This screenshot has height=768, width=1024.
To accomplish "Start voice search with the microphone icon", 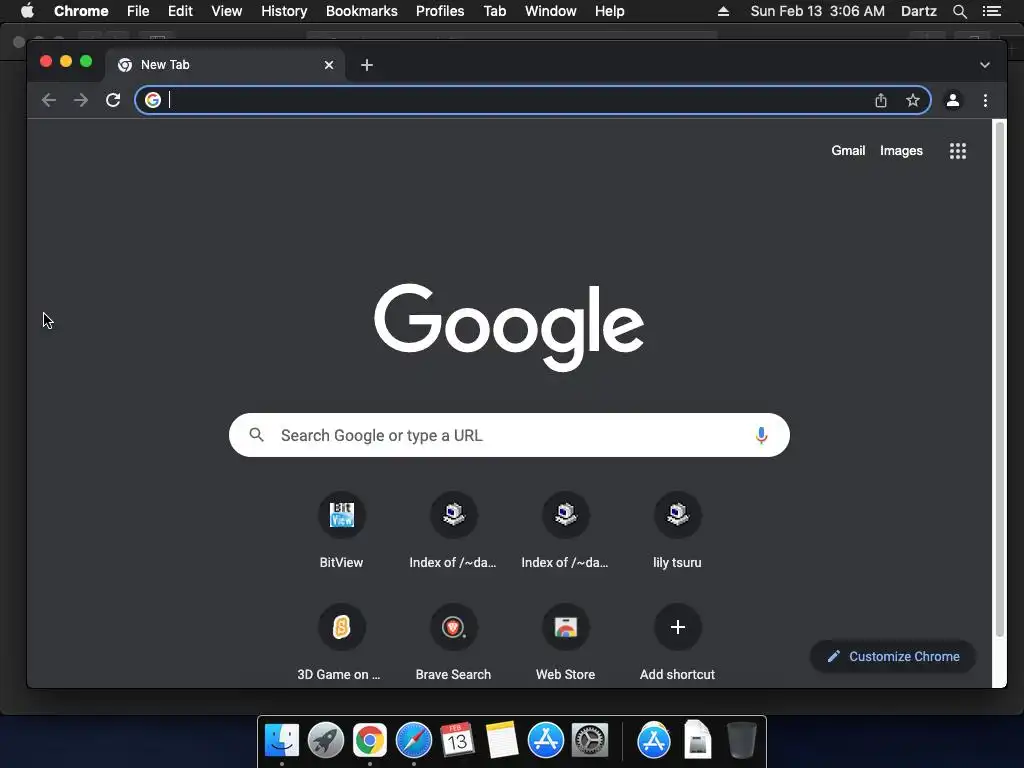I will pos(761,435).
